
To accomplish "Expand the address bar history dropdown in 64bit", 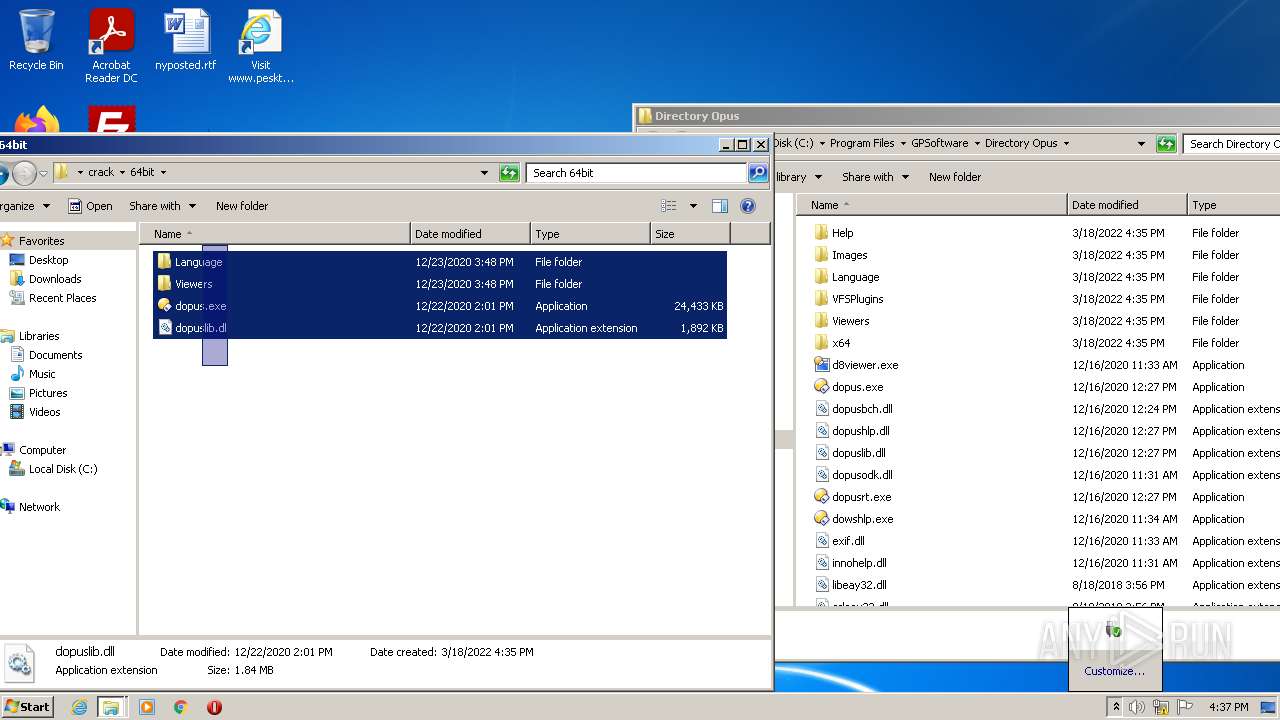I will pos(485,173).
